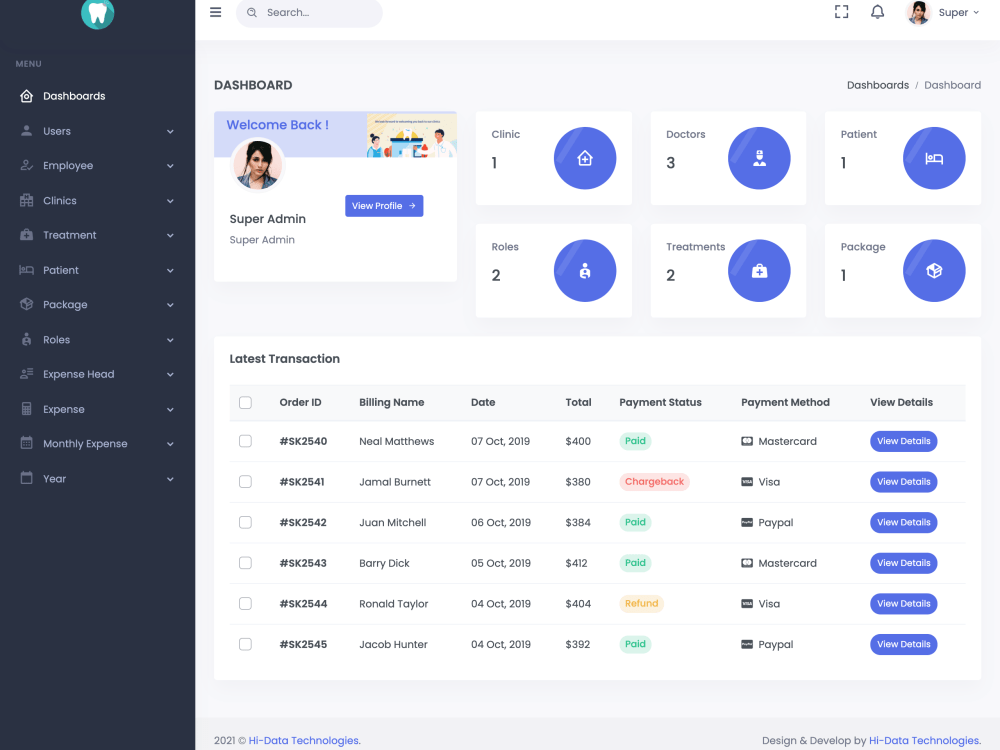Expand the Expense Head chevron
1000x750 pixels.
point(170,374)
